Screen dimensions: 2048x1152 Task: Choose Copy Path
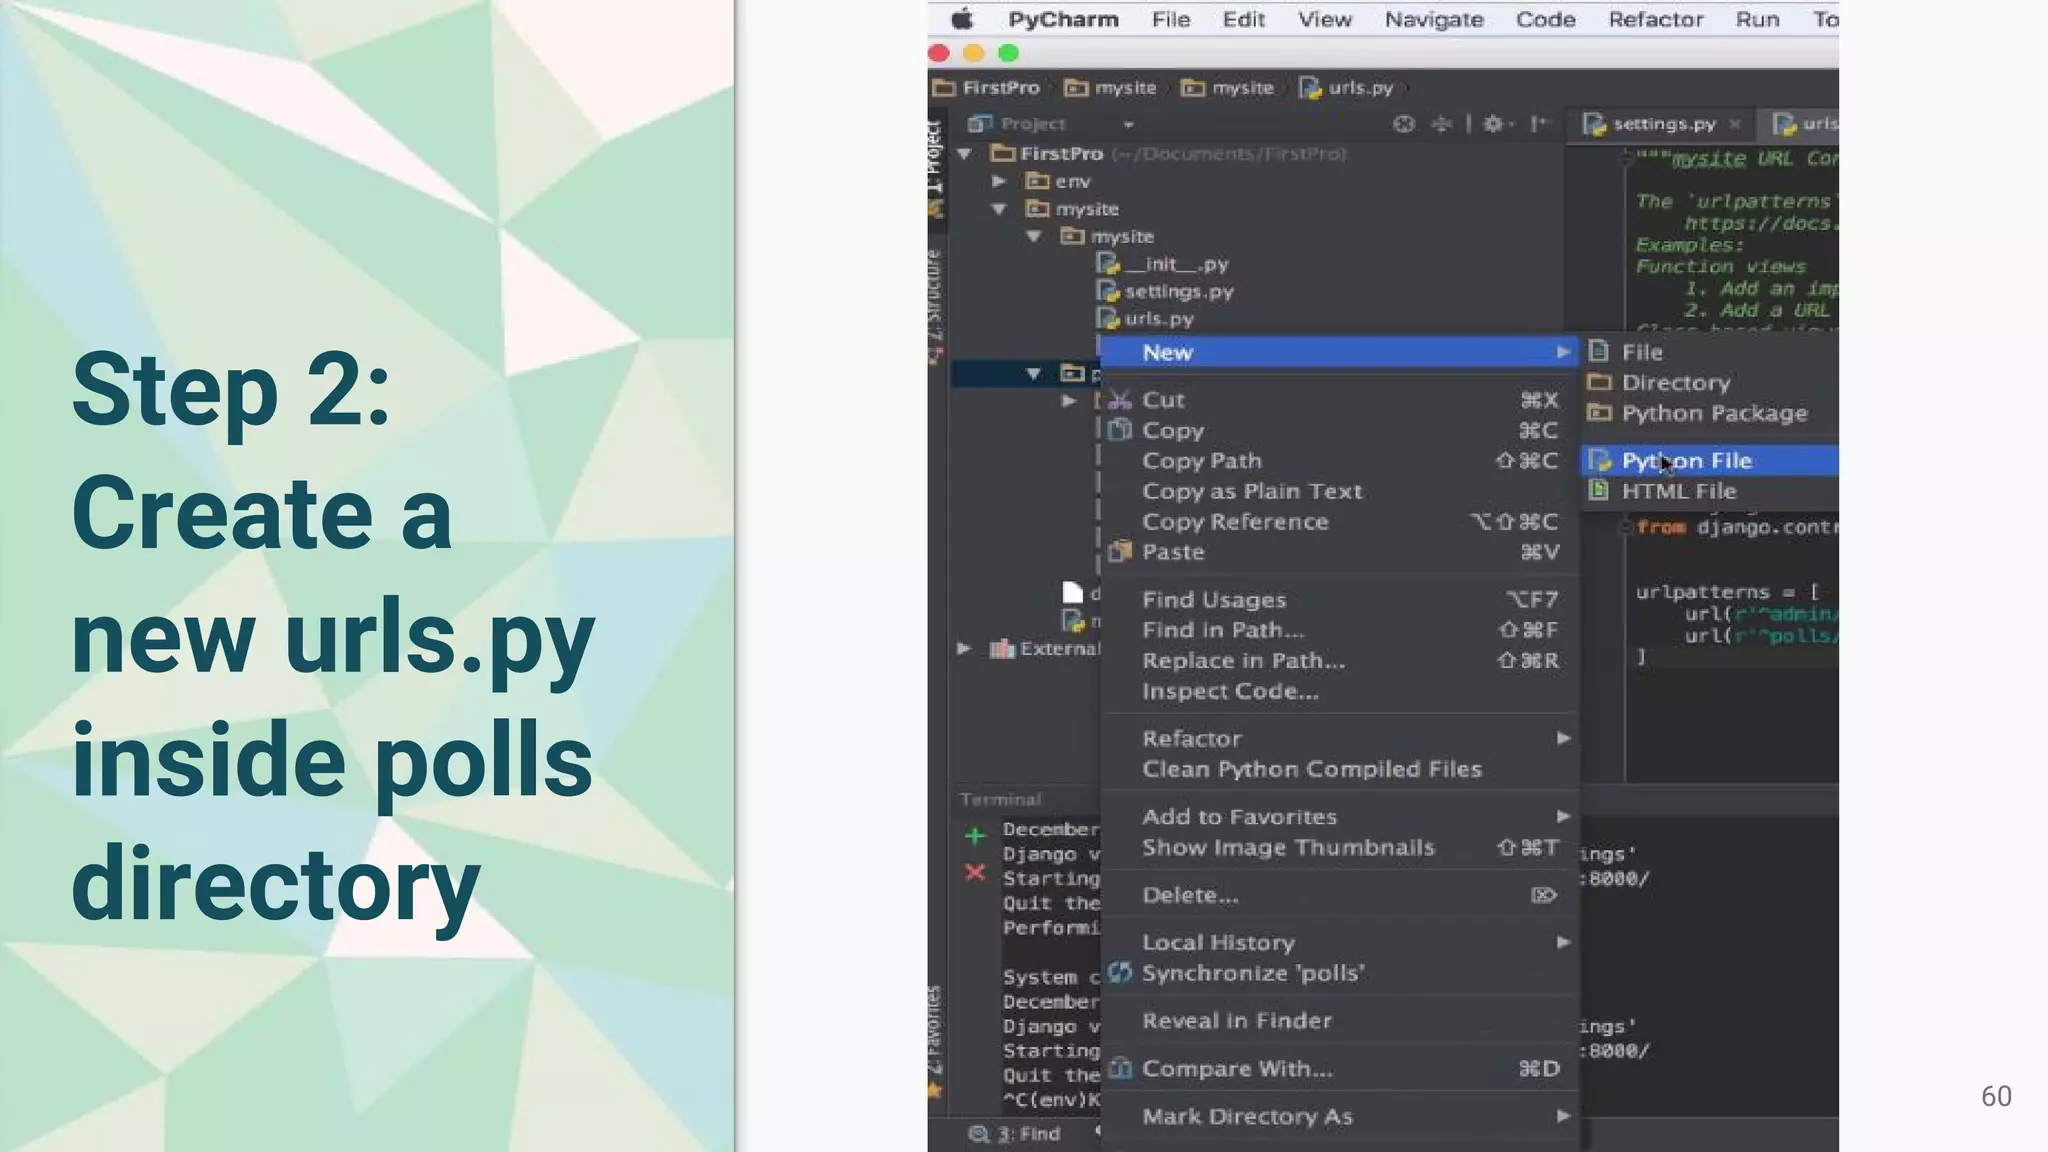click(1339, 461)
